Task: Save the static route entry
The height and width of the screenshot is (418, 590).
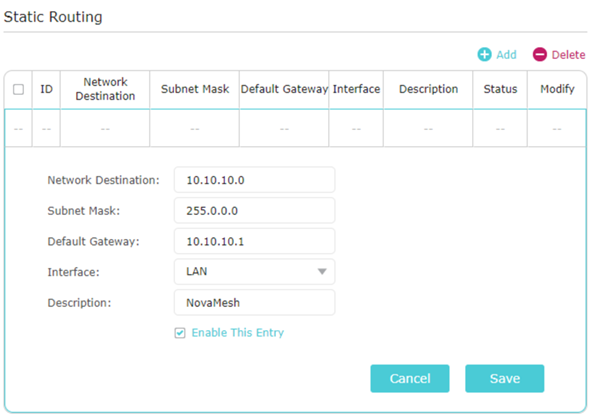Action: click(505, 378)
